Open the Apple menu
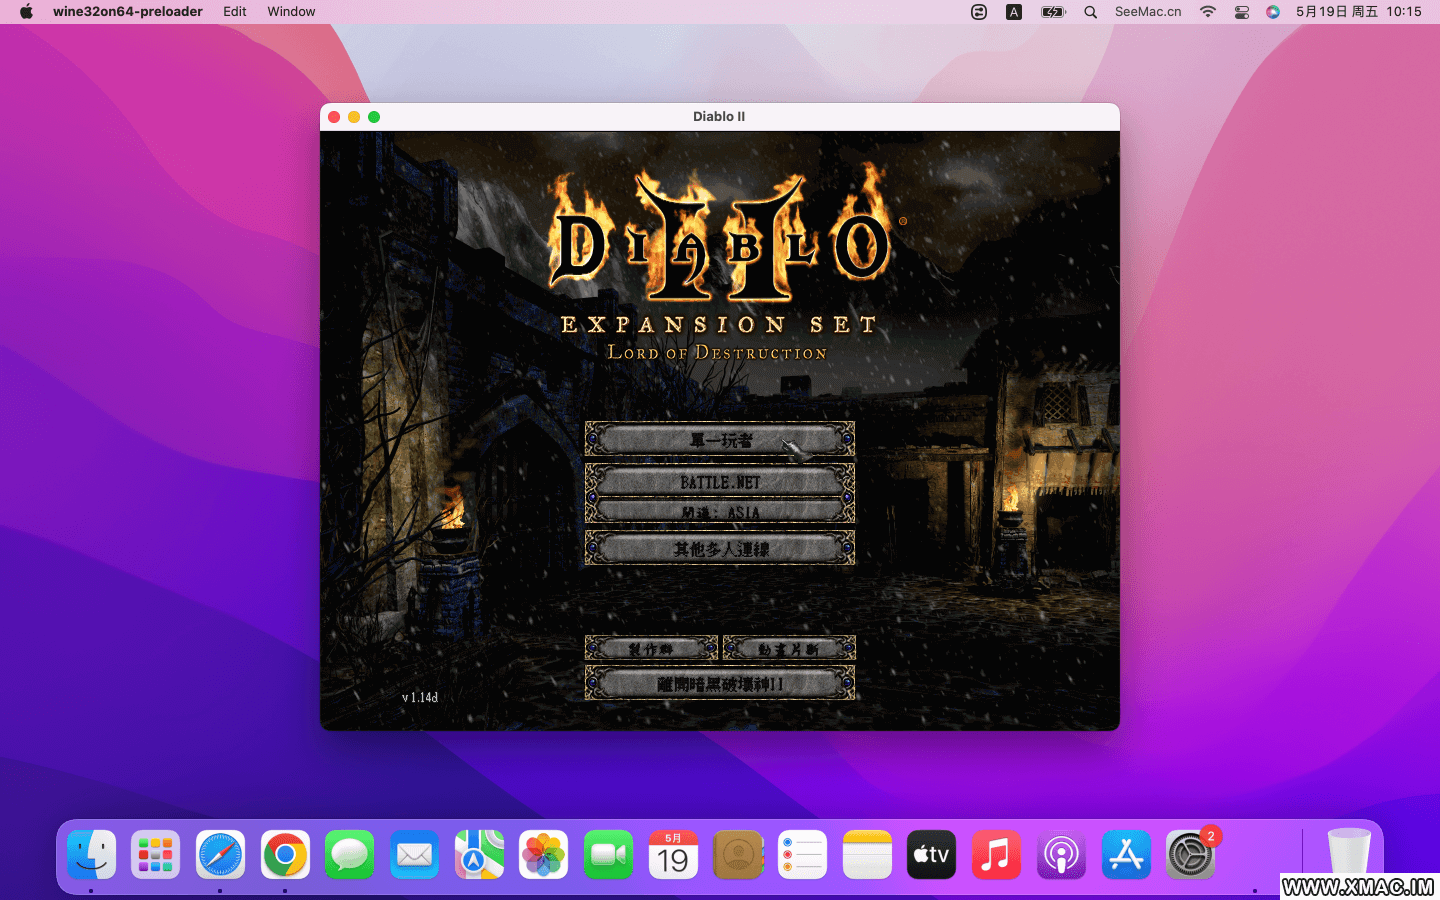 tap(26, 12)
